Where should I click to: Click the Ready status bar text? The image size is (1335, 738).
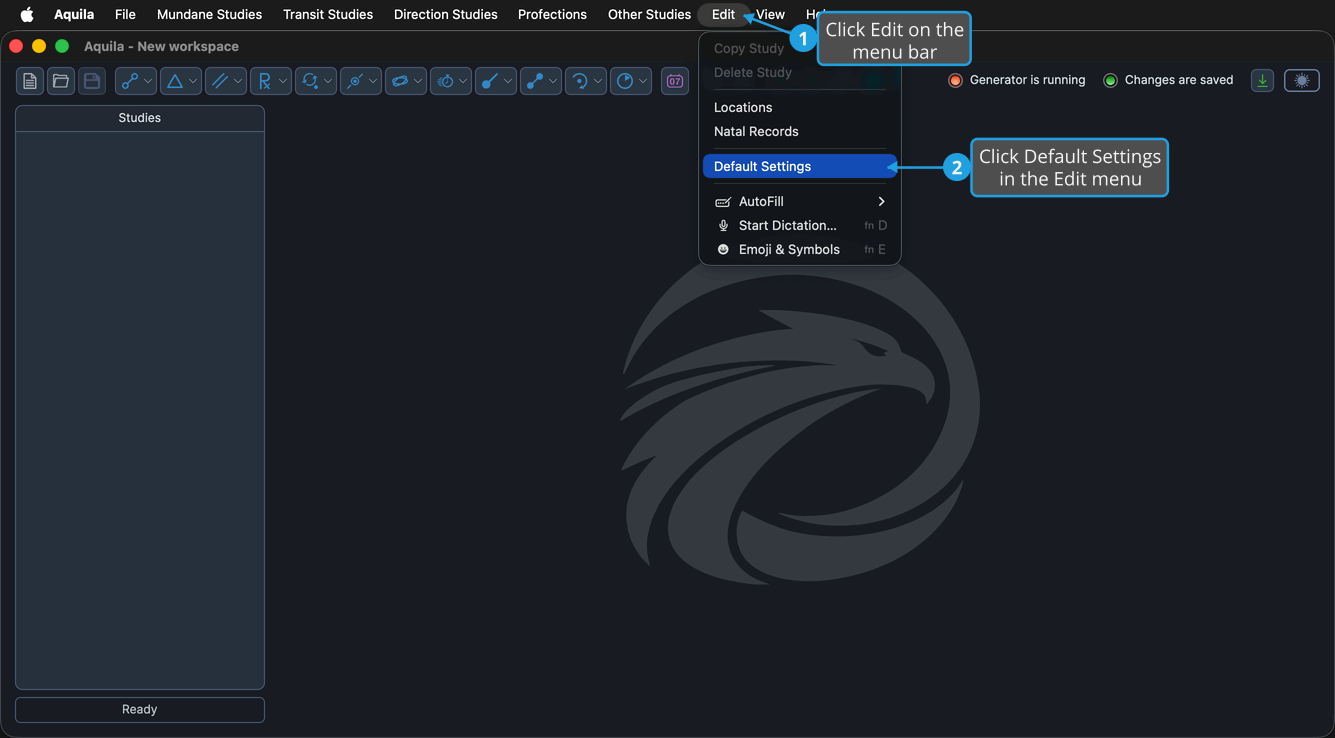140,709
